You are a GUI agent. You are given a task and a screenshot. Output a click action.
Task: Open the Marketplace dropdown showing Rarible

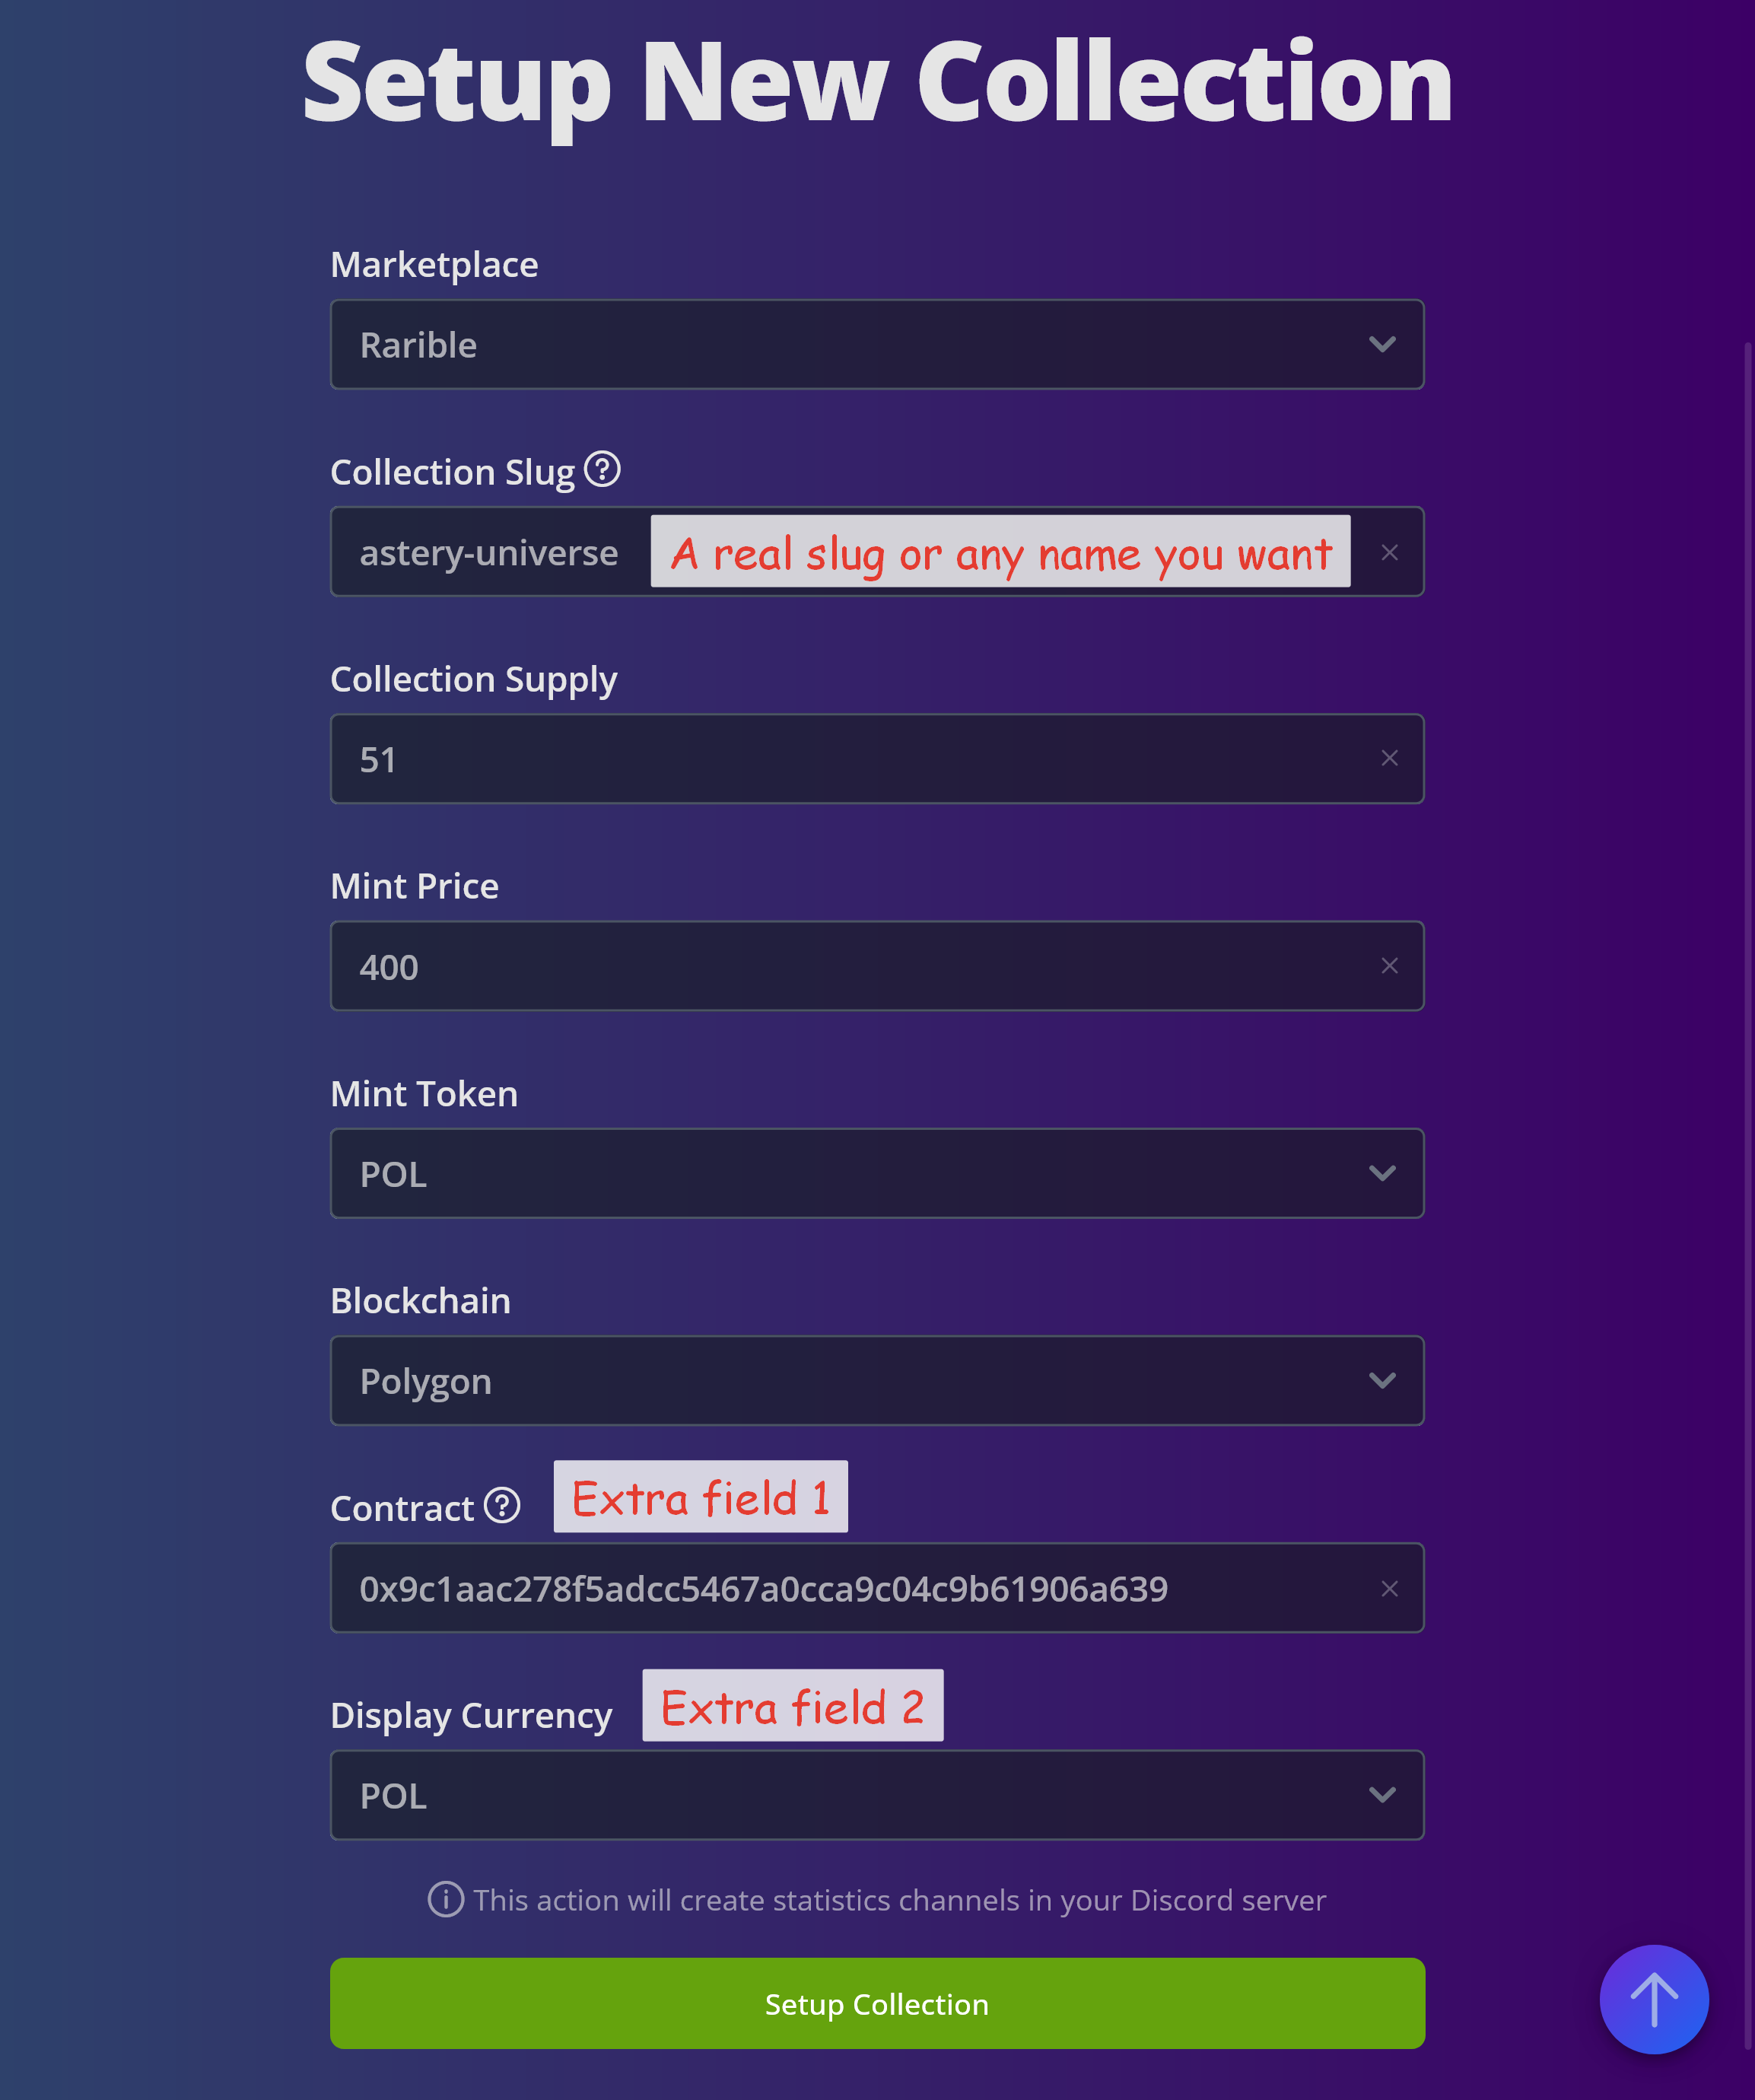tap(876, 344)
